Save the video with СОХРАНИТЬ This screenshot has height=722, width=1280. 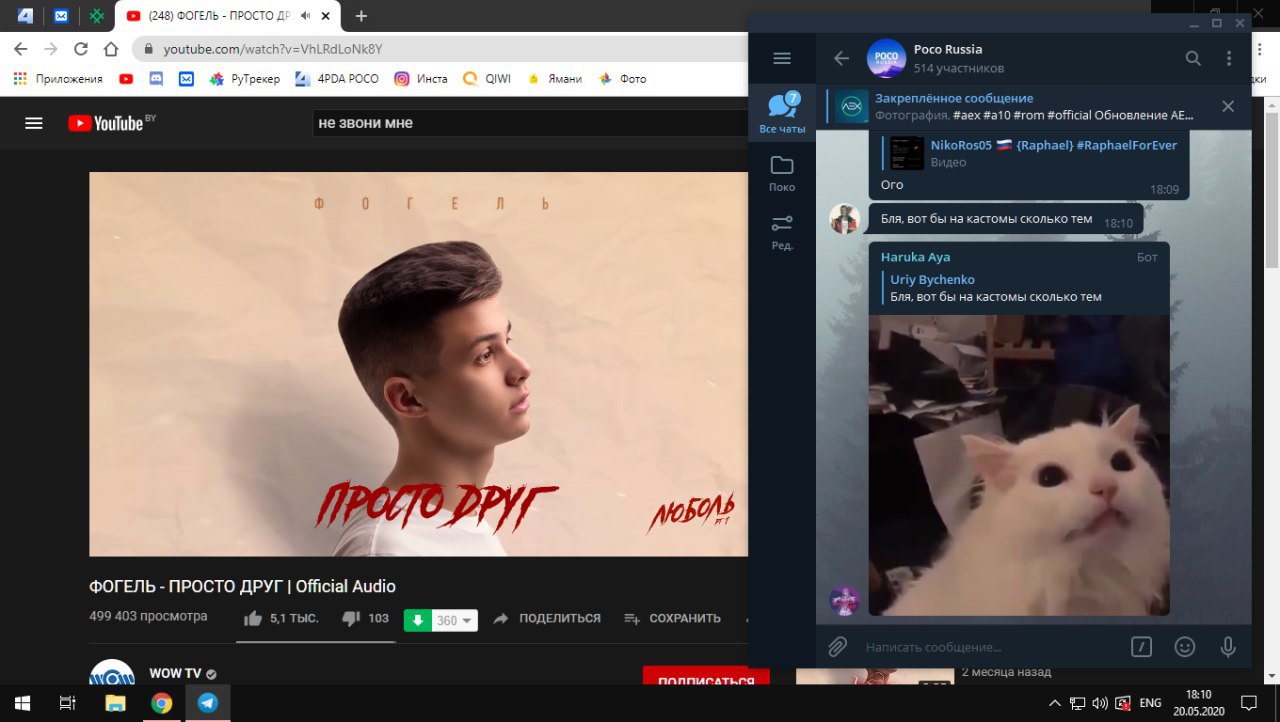pyautogui.click(x=672, y=618)
